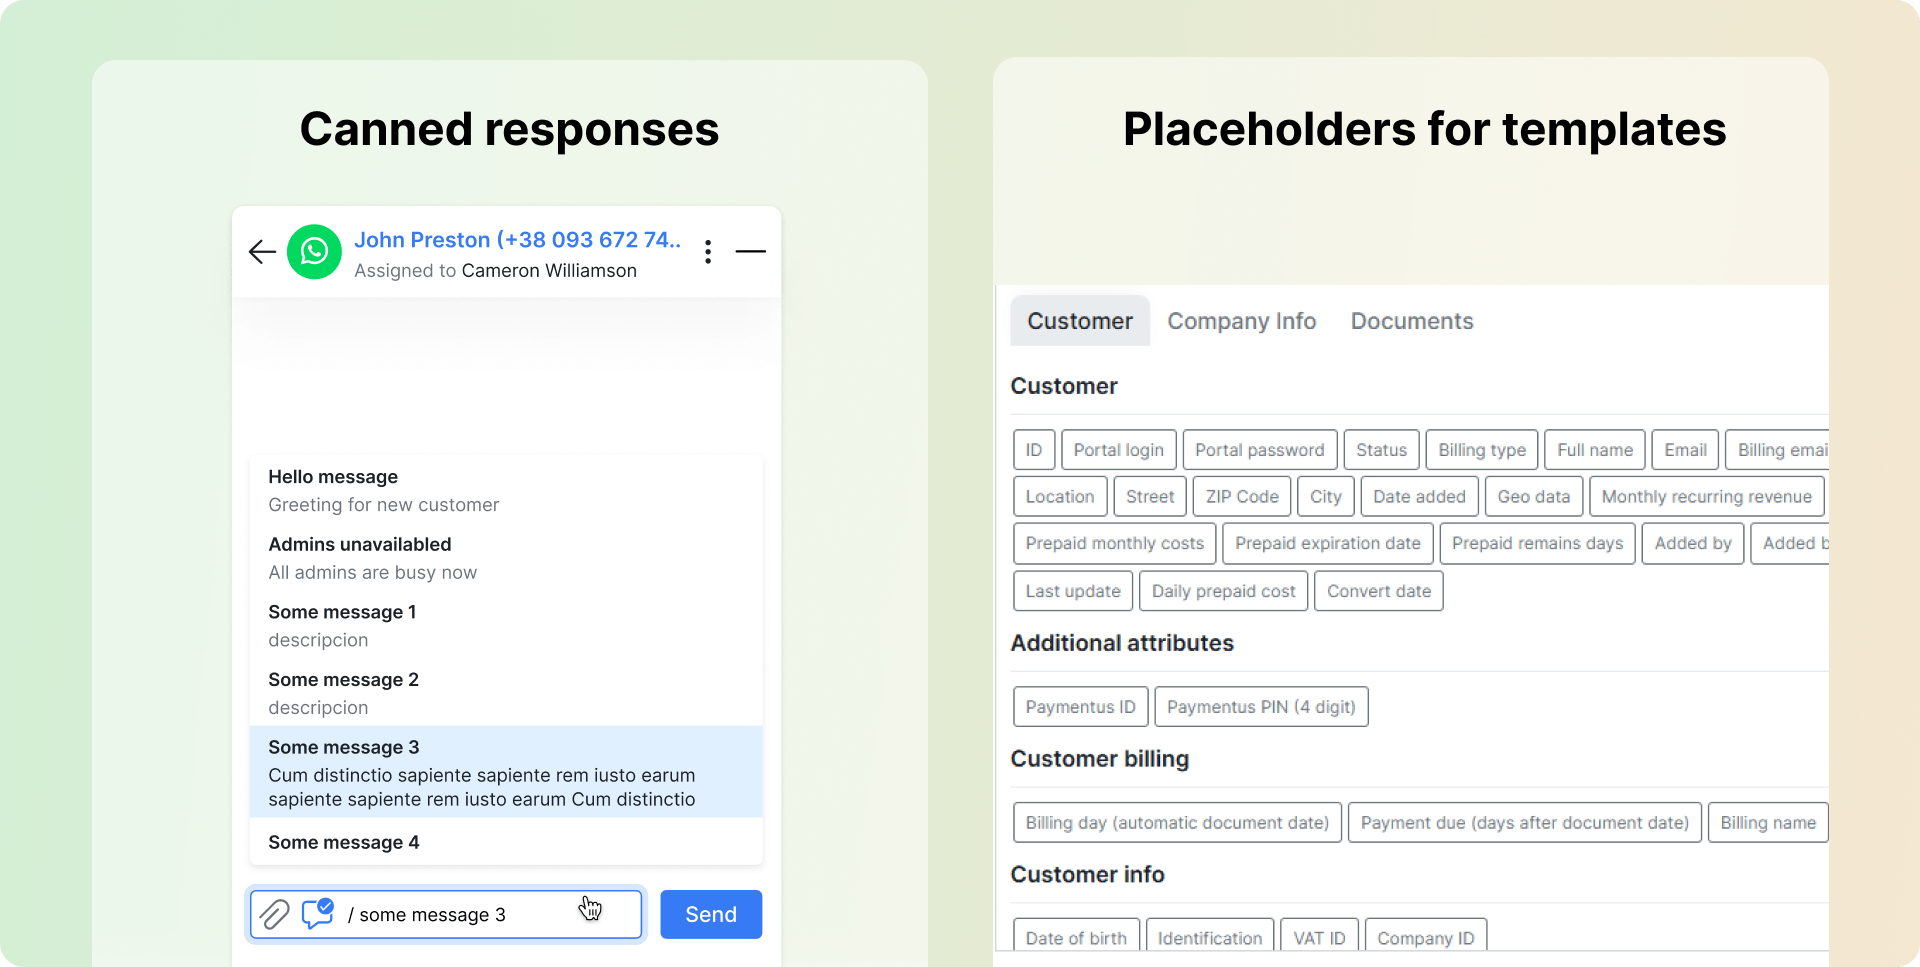Open the Documents tab
Screen dimensions: 1920x967
click(1412, 321)
